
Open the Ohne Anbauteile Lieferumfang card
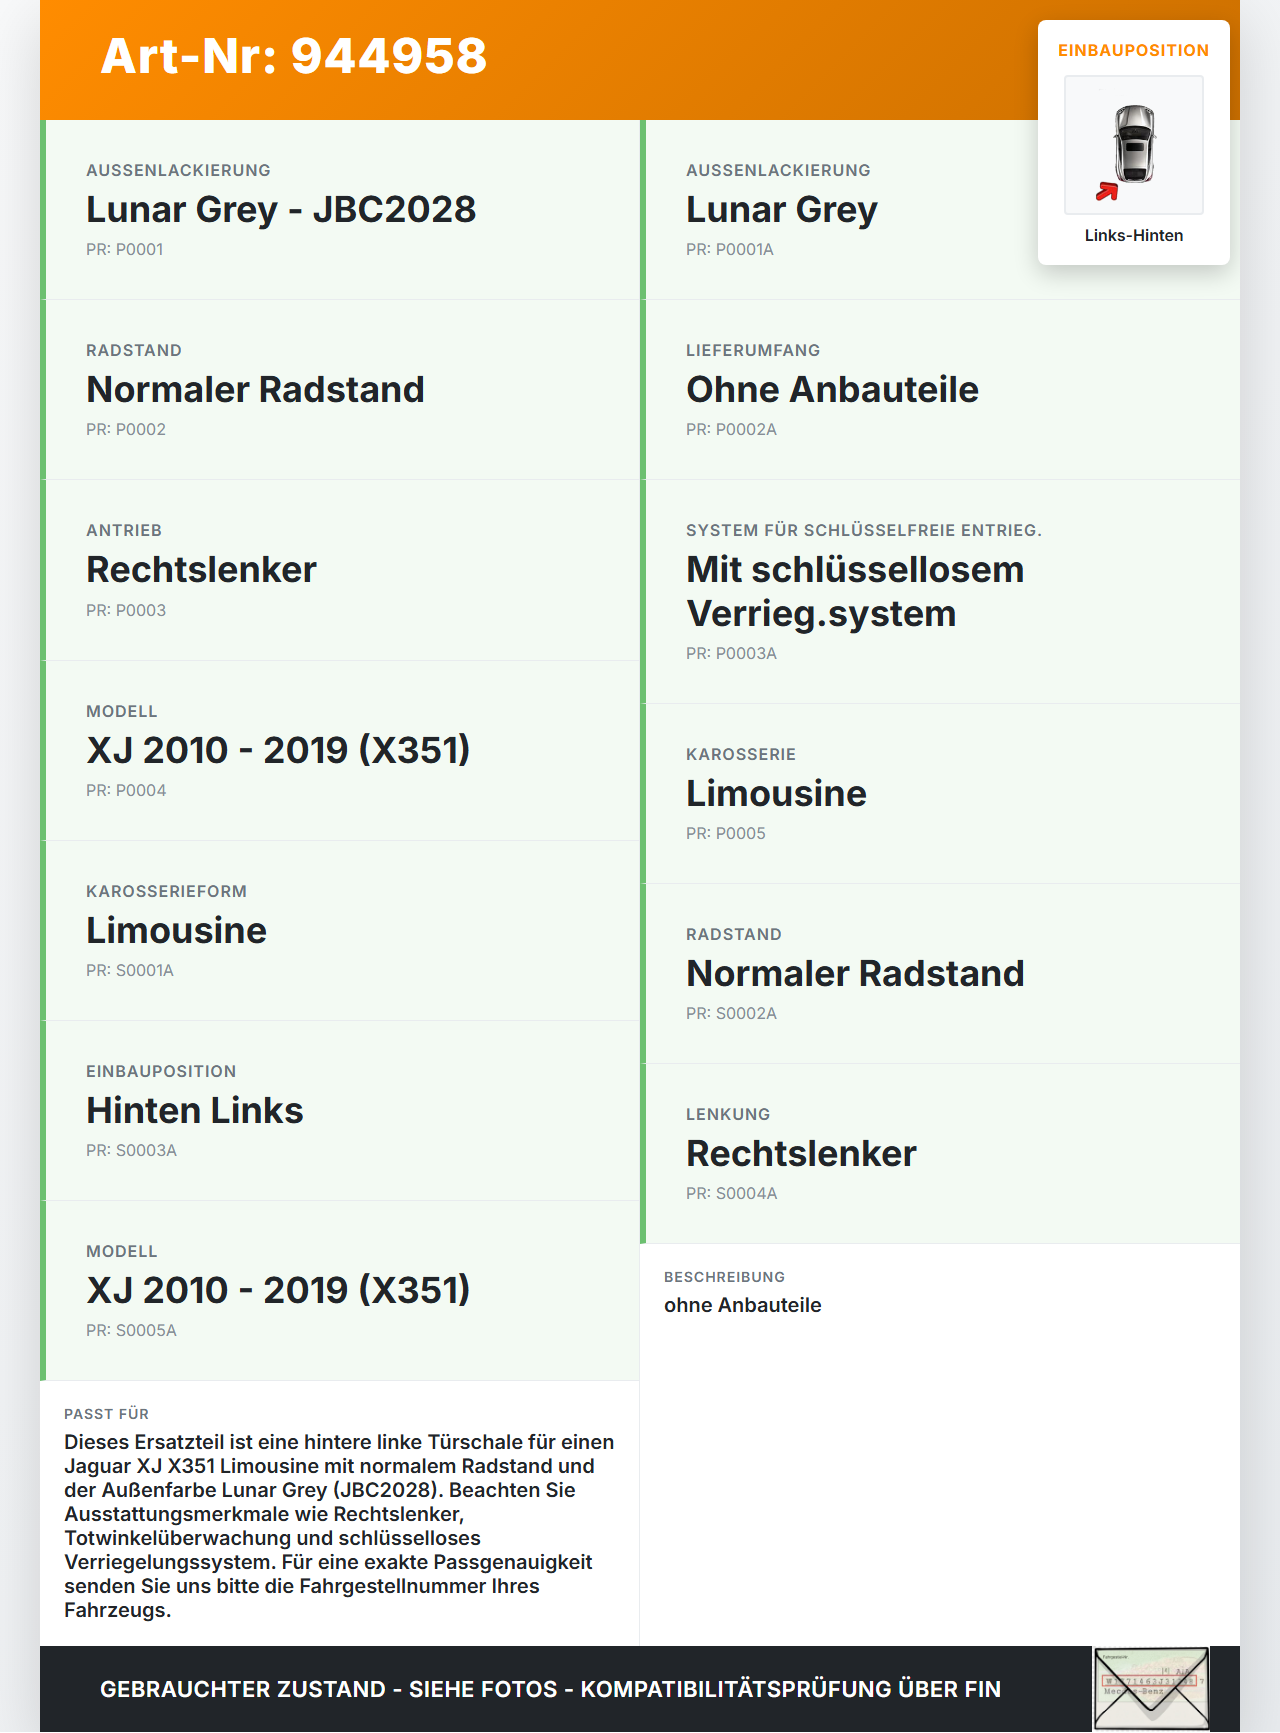tap(940, 390)
